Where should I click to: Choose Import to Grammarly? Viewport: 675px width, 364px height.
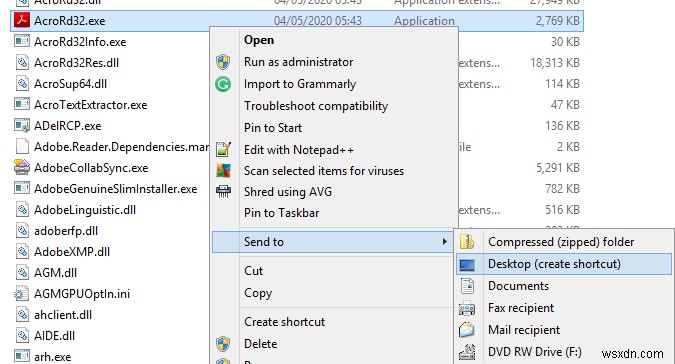[x=300, y=84]
